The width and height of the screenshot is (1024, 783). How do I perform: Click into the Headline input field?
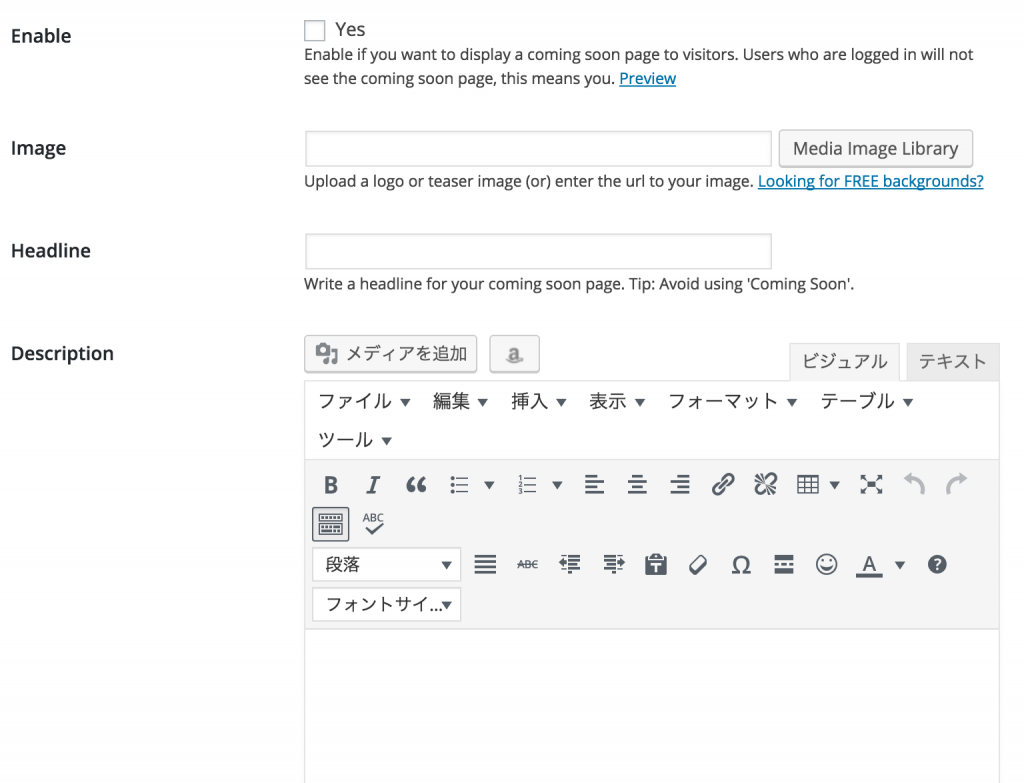tap(537, 251)
